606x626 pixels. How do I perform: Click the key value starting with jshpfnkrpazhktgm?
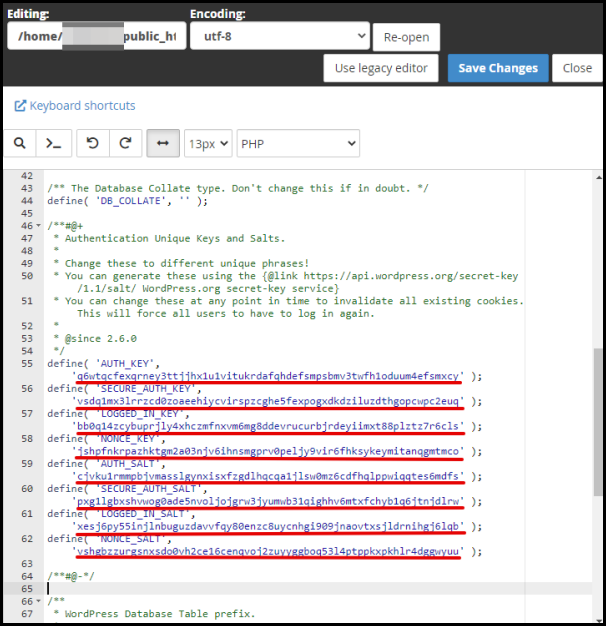click(x=268, y=451)
